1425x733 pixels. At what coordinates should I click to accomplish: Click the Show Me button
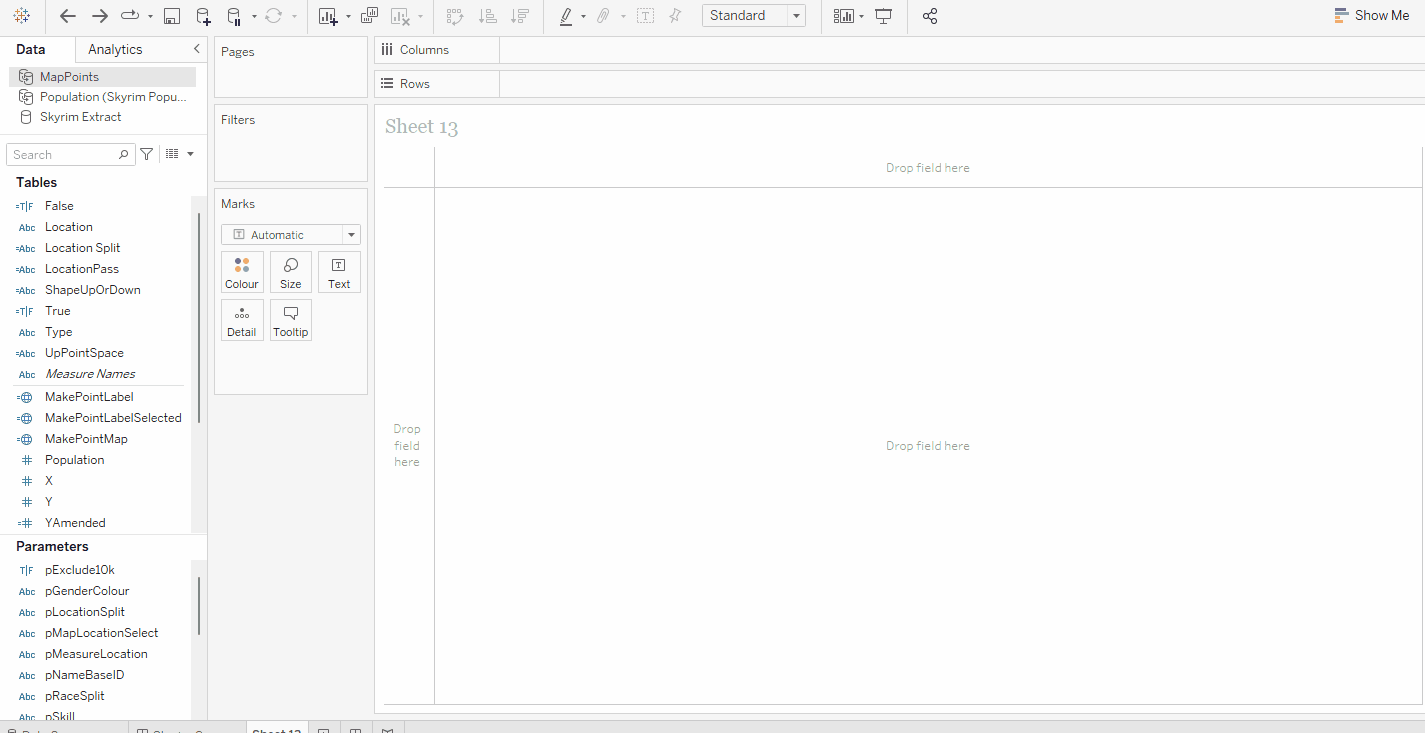pos(1372,16)
